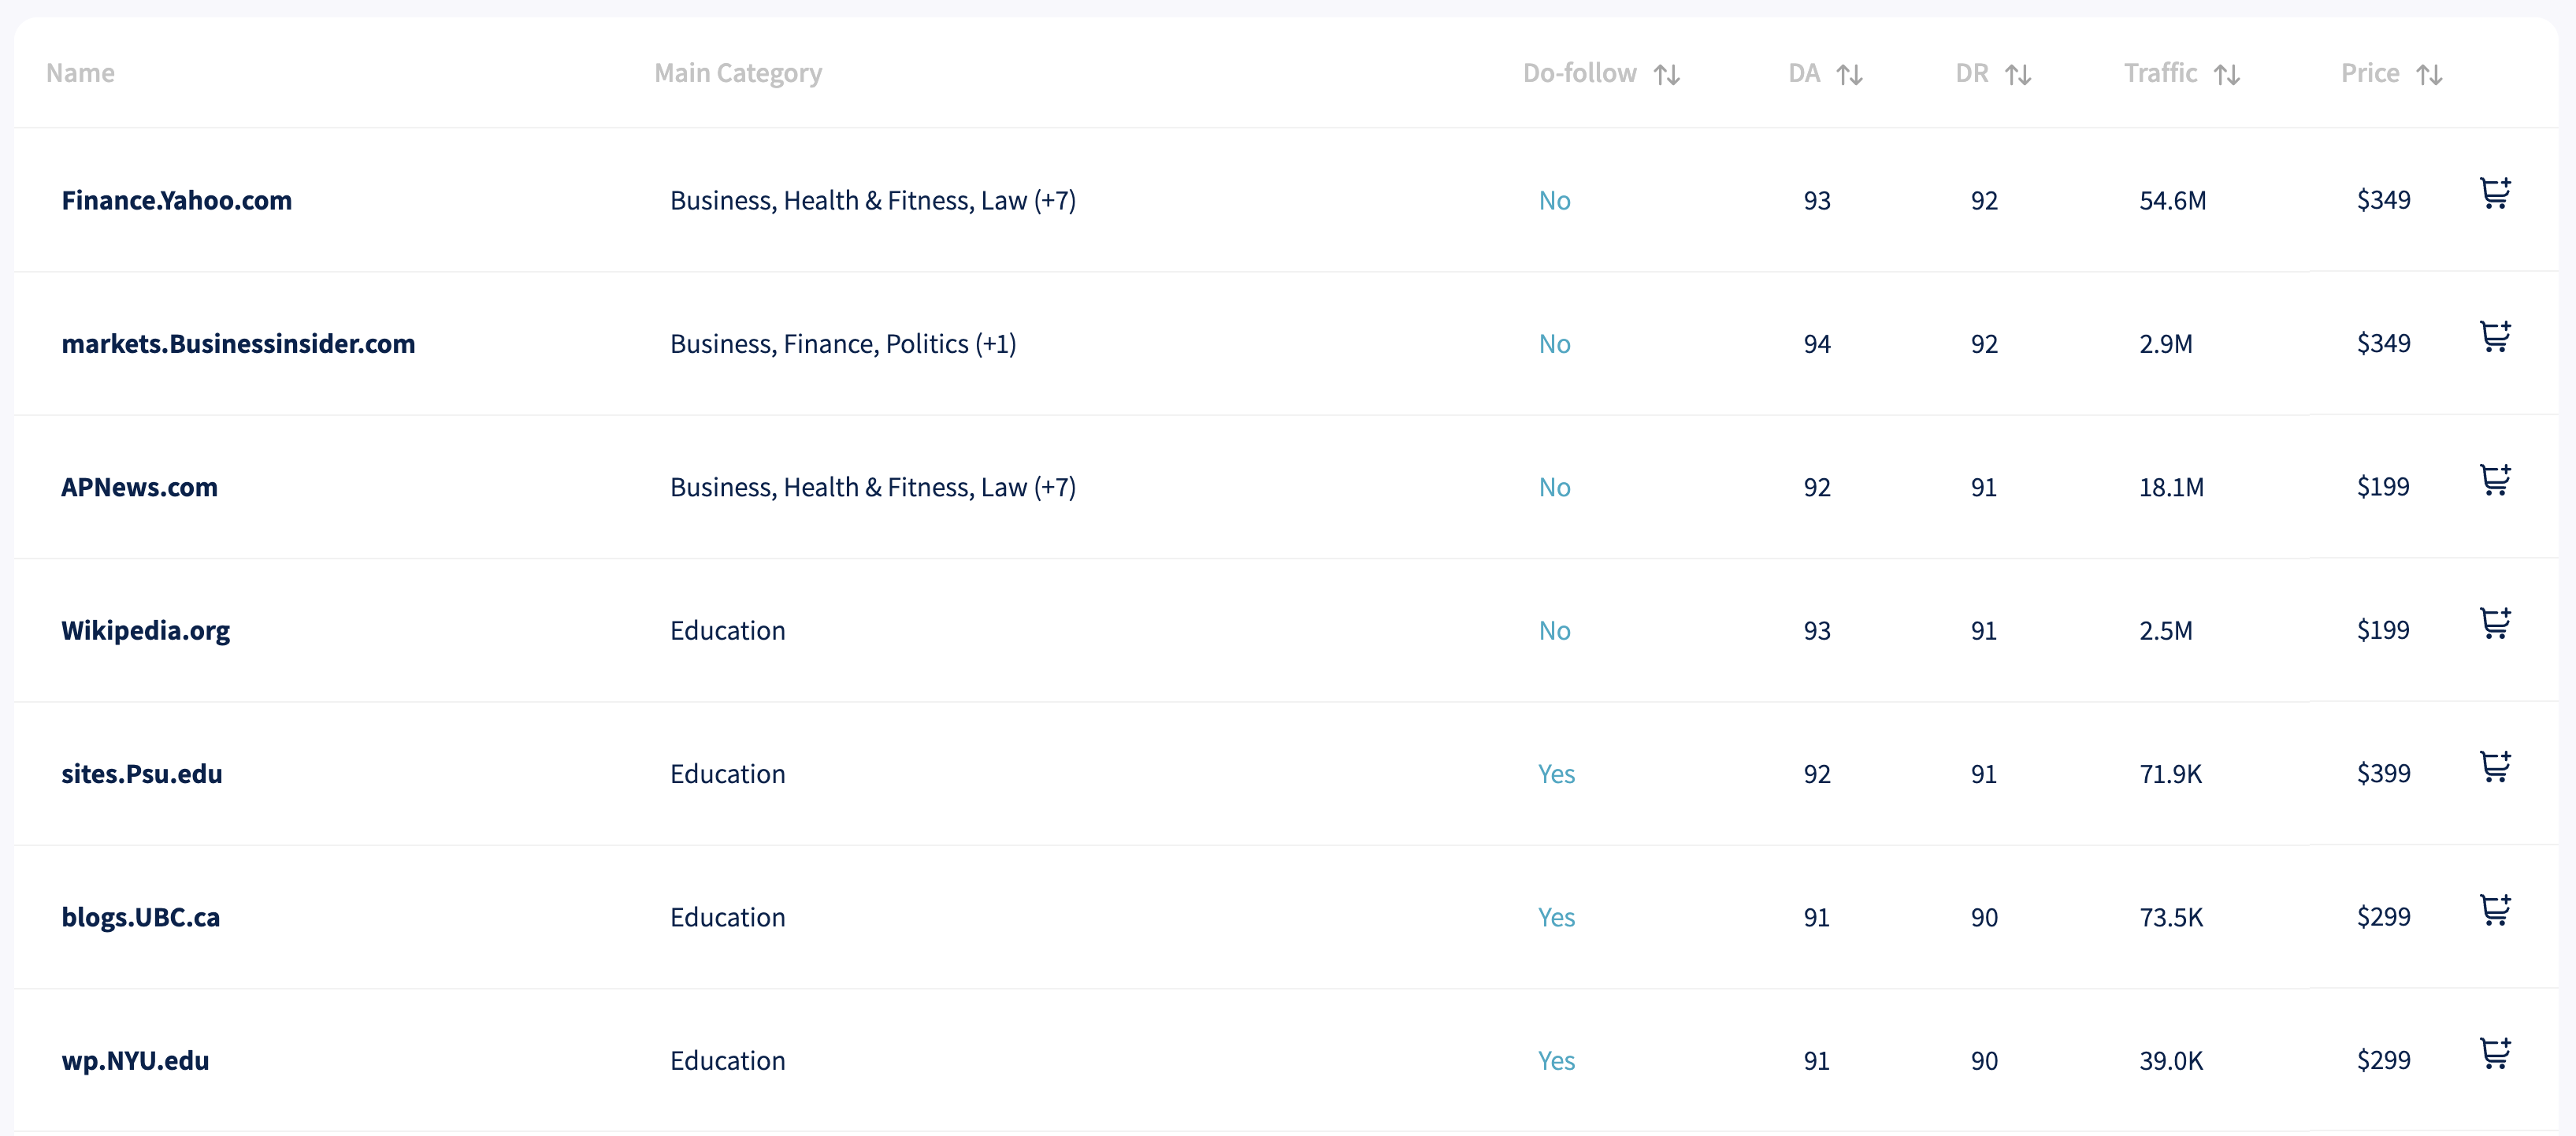The width and height of the screenshot is (2576, 1136).
Task: Expand Businessinsider categories (+1)
Action: 995,344
